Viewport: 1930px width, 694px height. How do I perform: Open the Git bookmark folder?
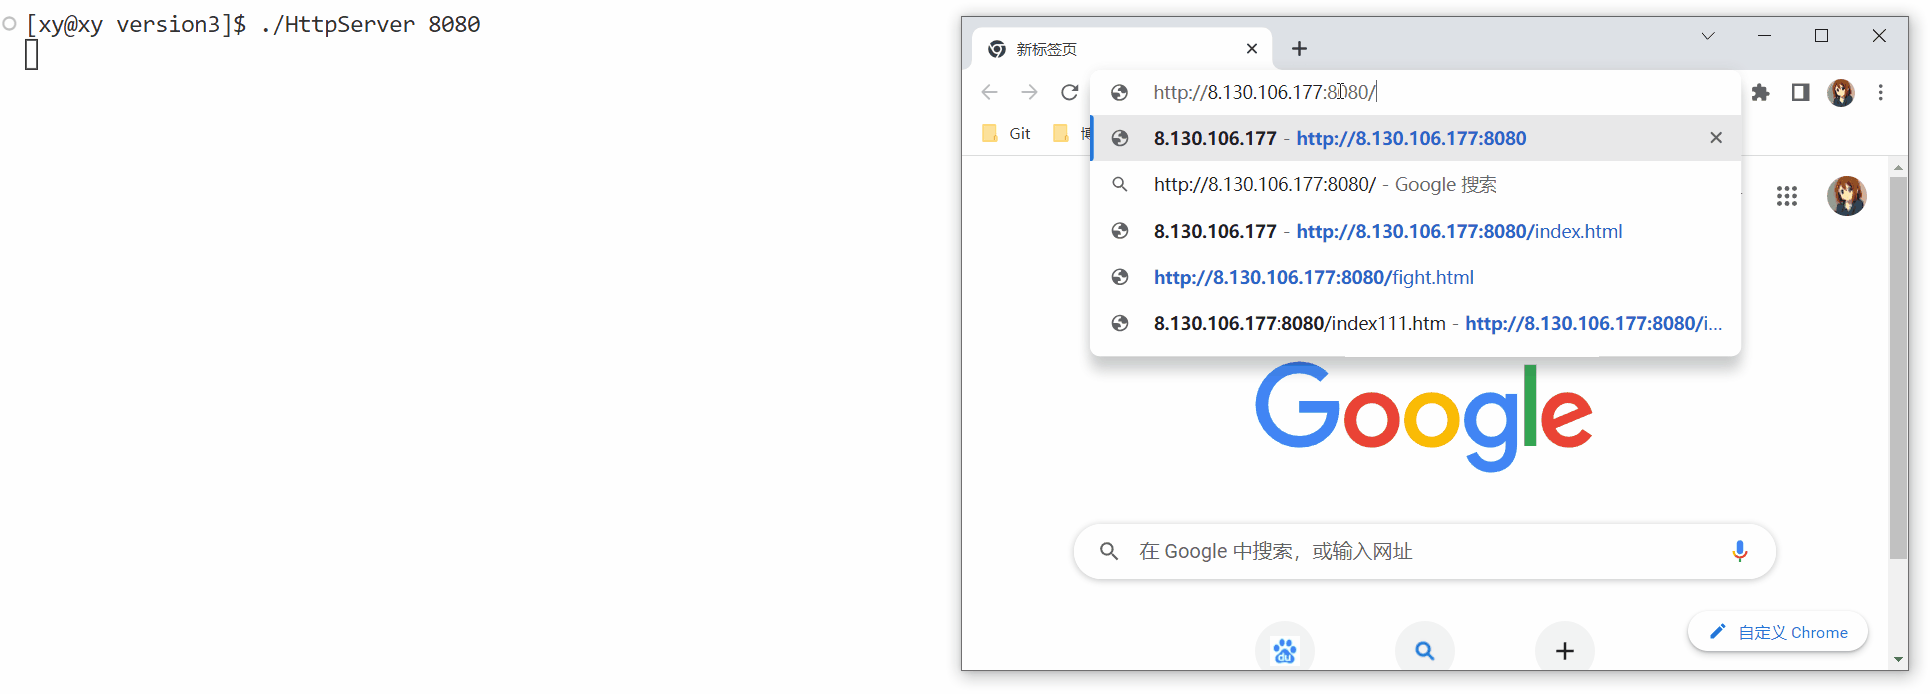coord(1006,133)
